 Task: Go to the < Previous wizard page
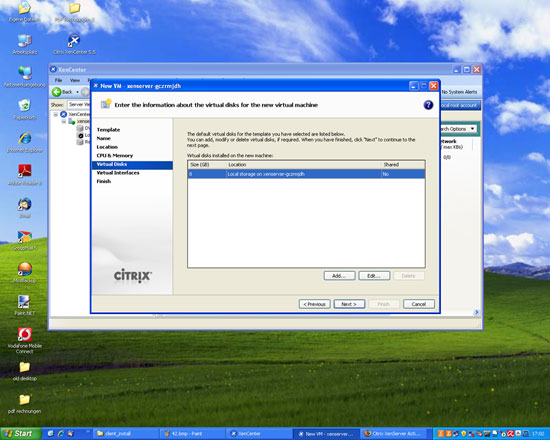[x=314, y=304]
